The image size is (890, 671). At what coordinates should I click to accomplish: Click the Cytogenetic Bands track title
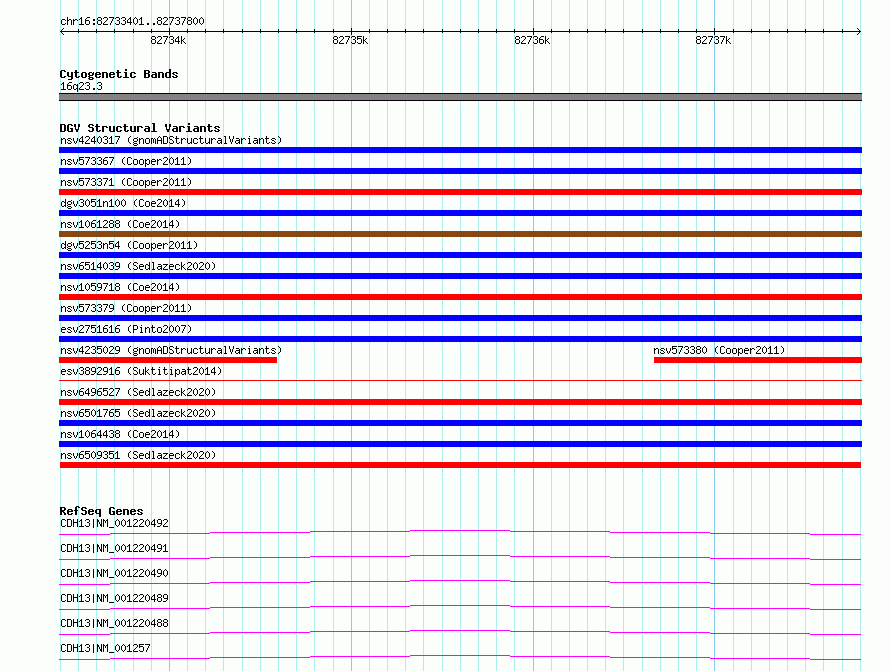[119, 74]
